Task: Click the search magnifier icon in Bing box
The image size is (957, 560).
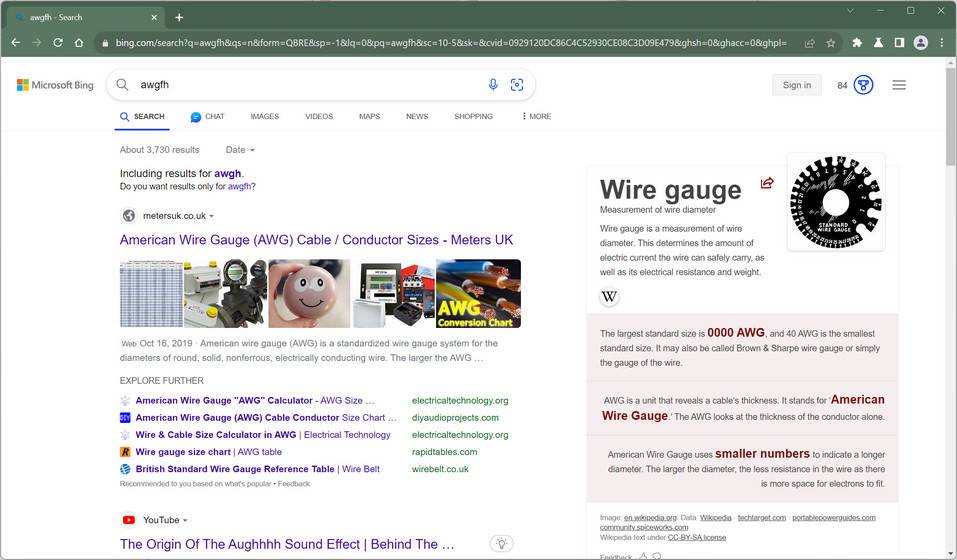Action: click(123, 85)
